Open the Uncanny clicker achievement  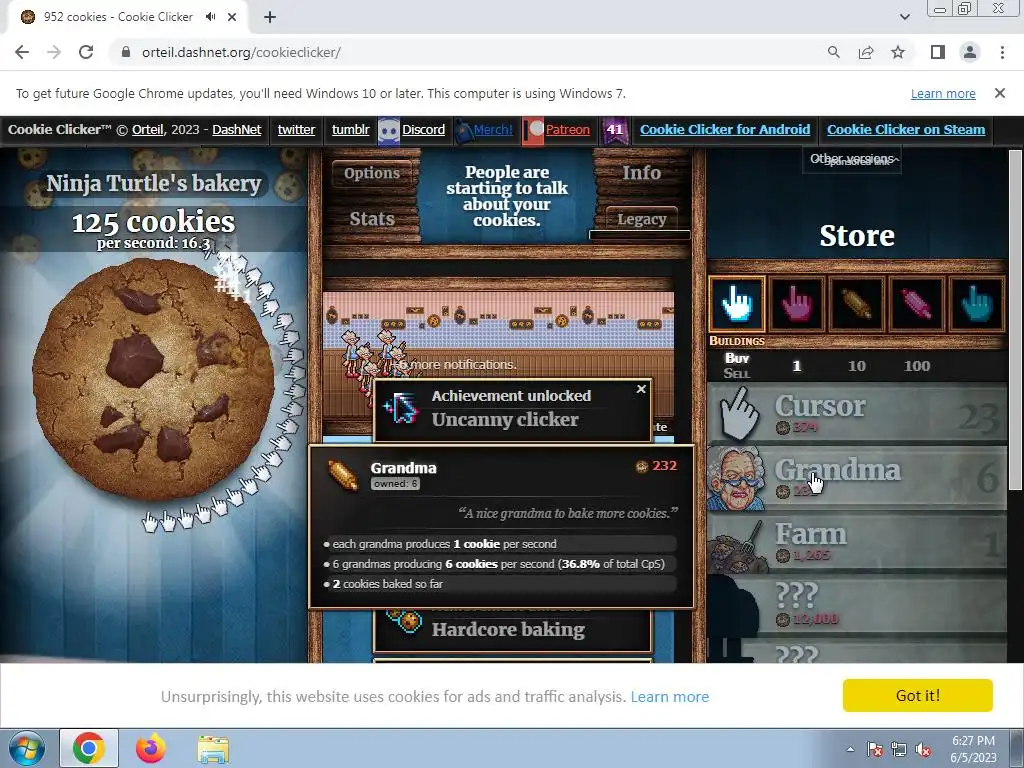[x=512, y=409]
